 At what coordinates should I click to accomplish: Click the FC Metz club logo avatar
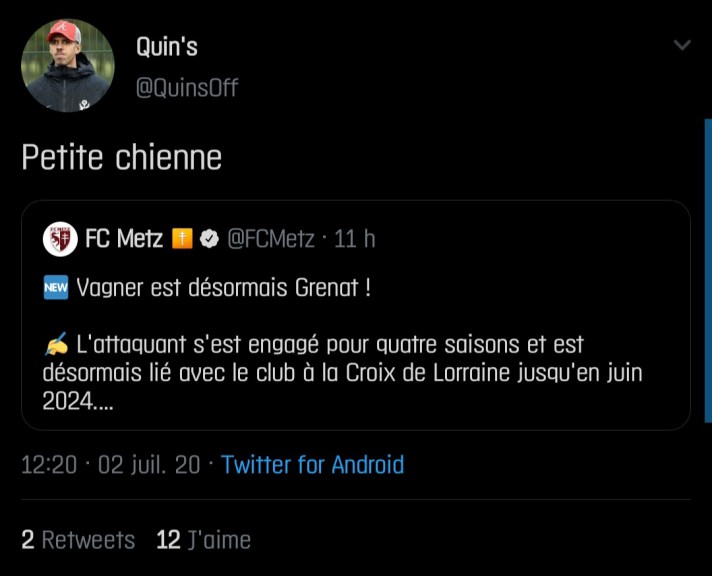61,239
